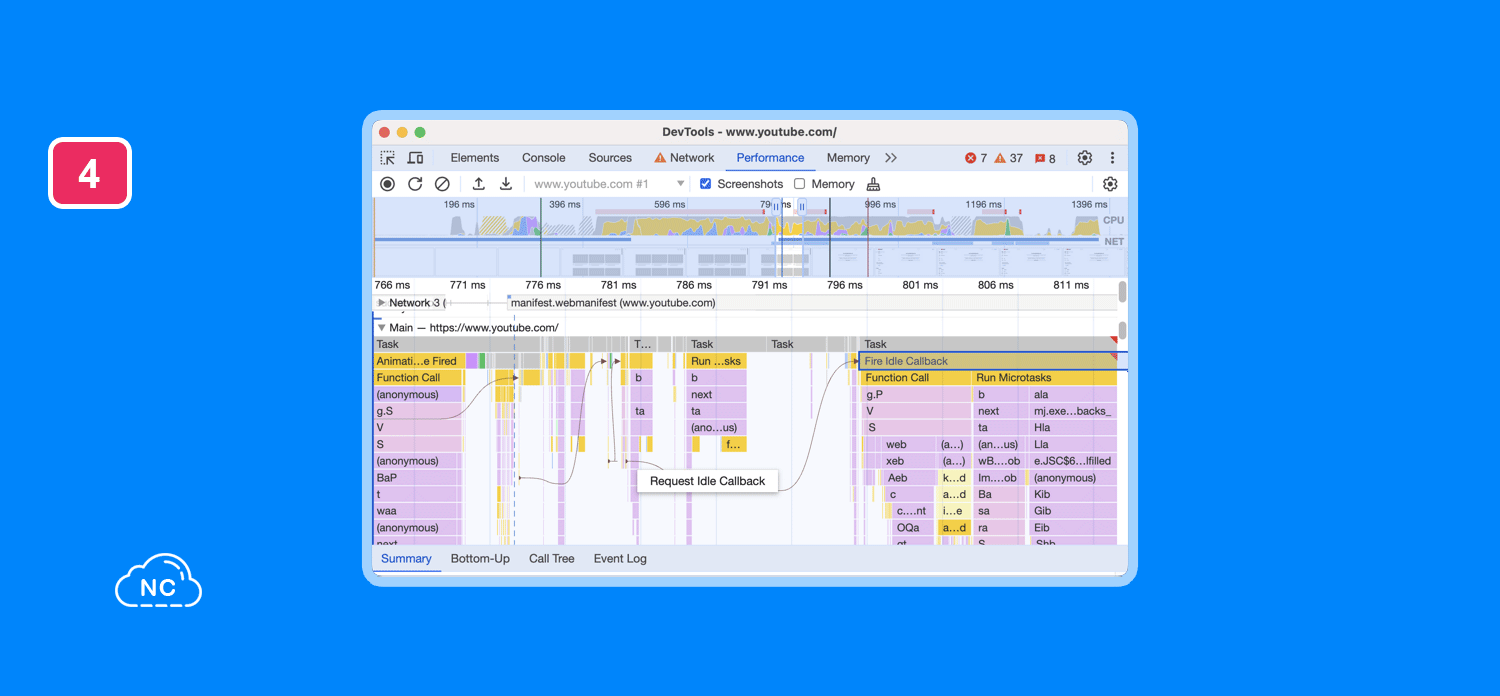Click the flame chart vertical scrollbar
Image resolution: width=1500 pixels, height=696 pixels.
[x=1122, y=330]
